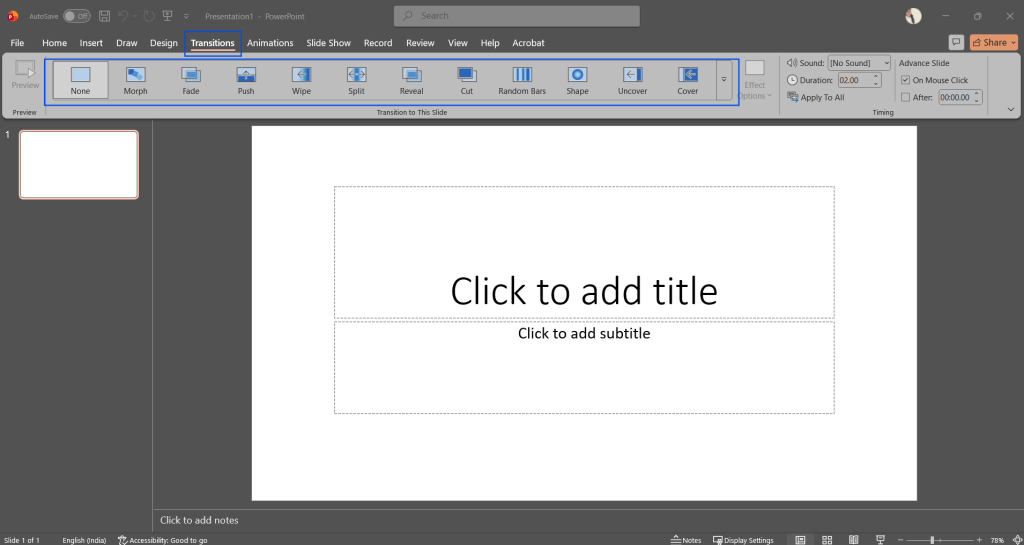The height and width of the screenshot is (545, 1024).
Task: Choose the Shape transition
Action: tap(577, 80)
